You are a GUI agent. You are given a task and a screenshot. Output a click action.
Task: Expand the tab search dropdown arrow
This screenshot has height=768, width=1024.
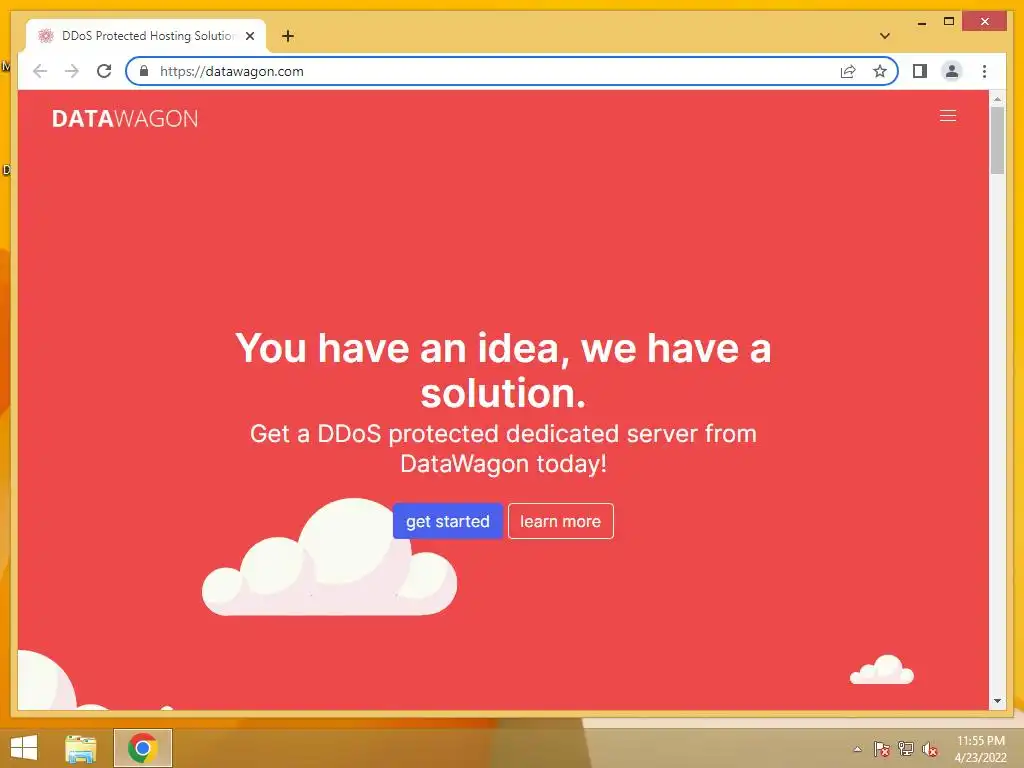point(885,36)
